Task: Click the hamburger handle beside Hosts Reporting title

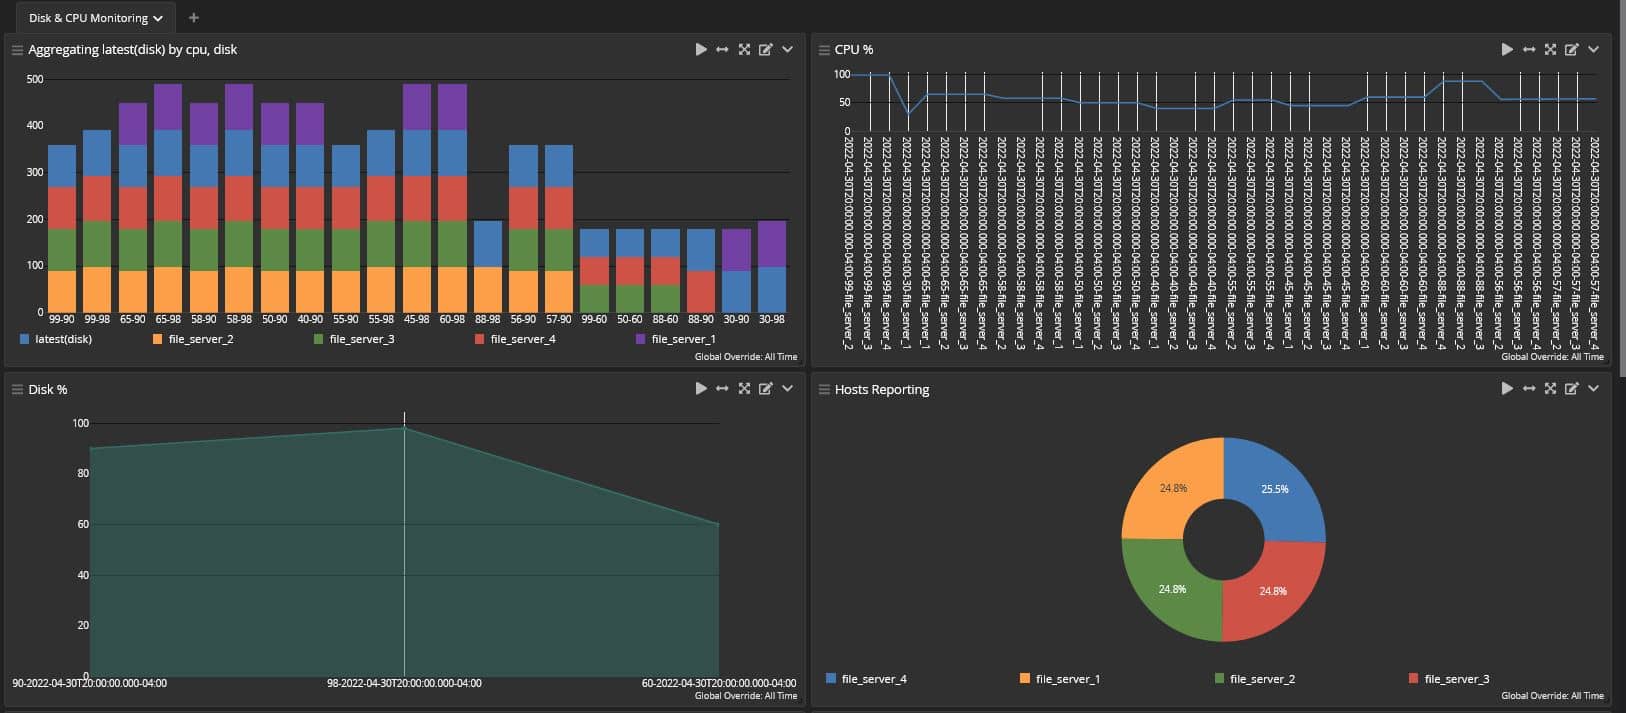Action: 823,389
